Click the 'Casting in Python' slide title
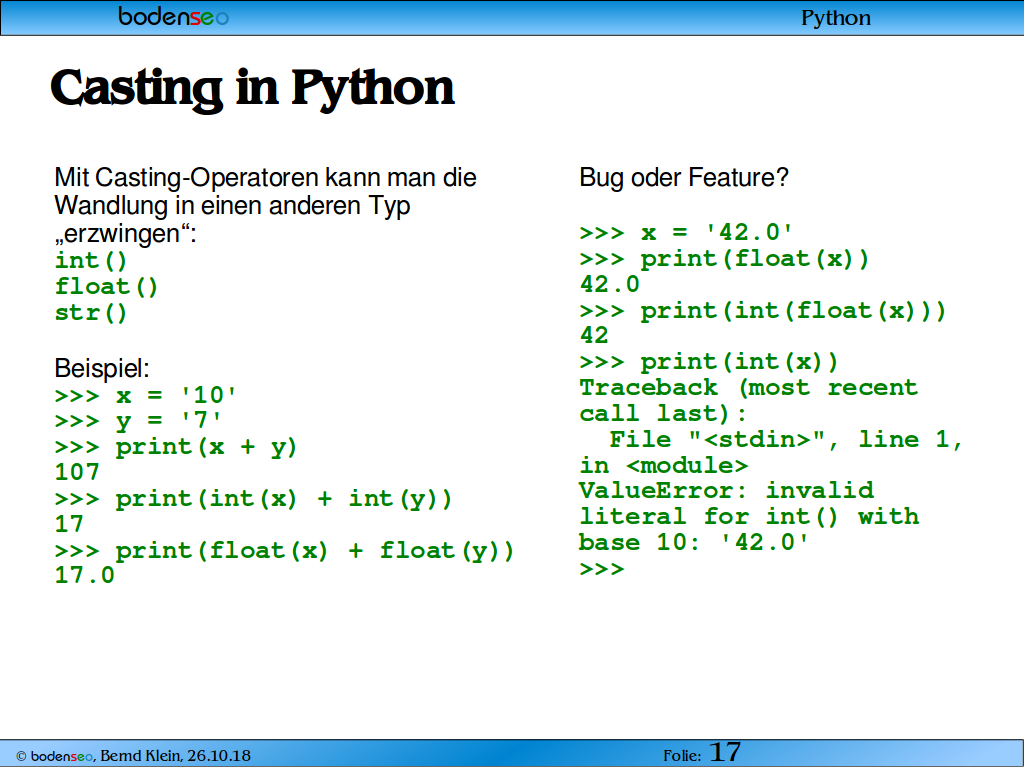This screenshot has width=1024, height=768. [252, 88]
